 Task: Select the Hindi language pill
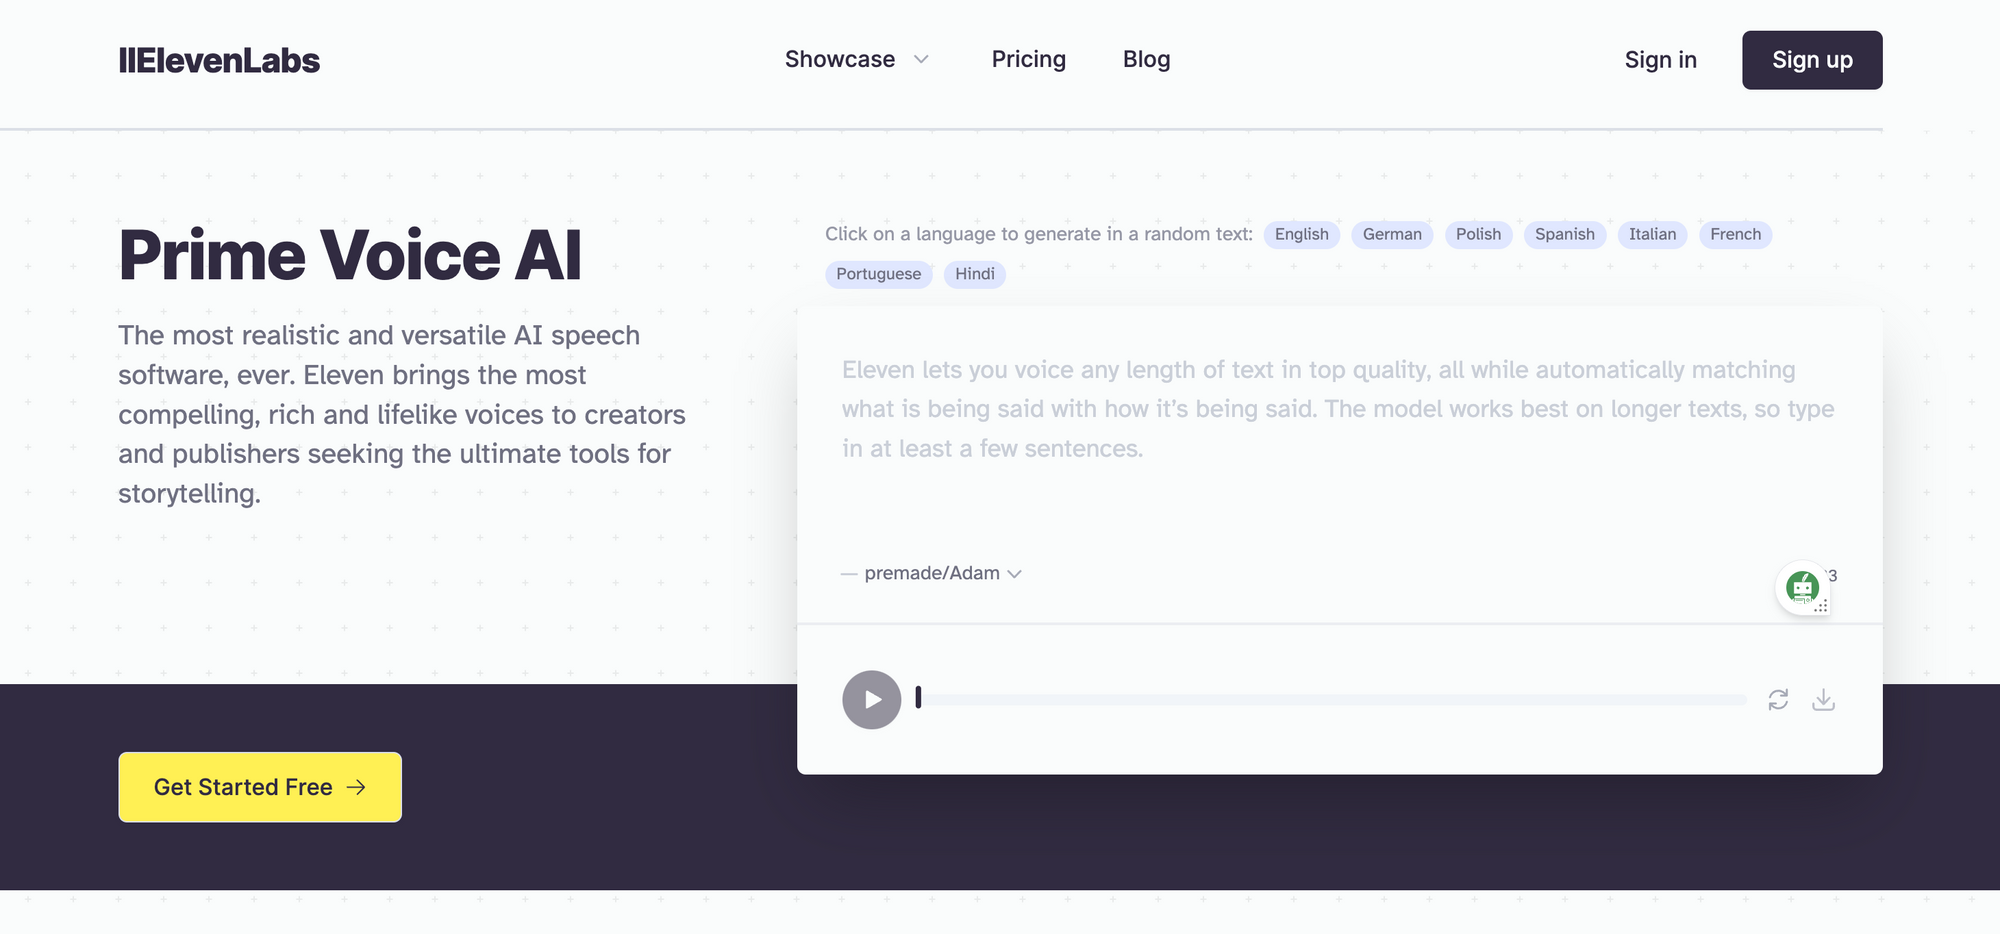click(974, 274)
